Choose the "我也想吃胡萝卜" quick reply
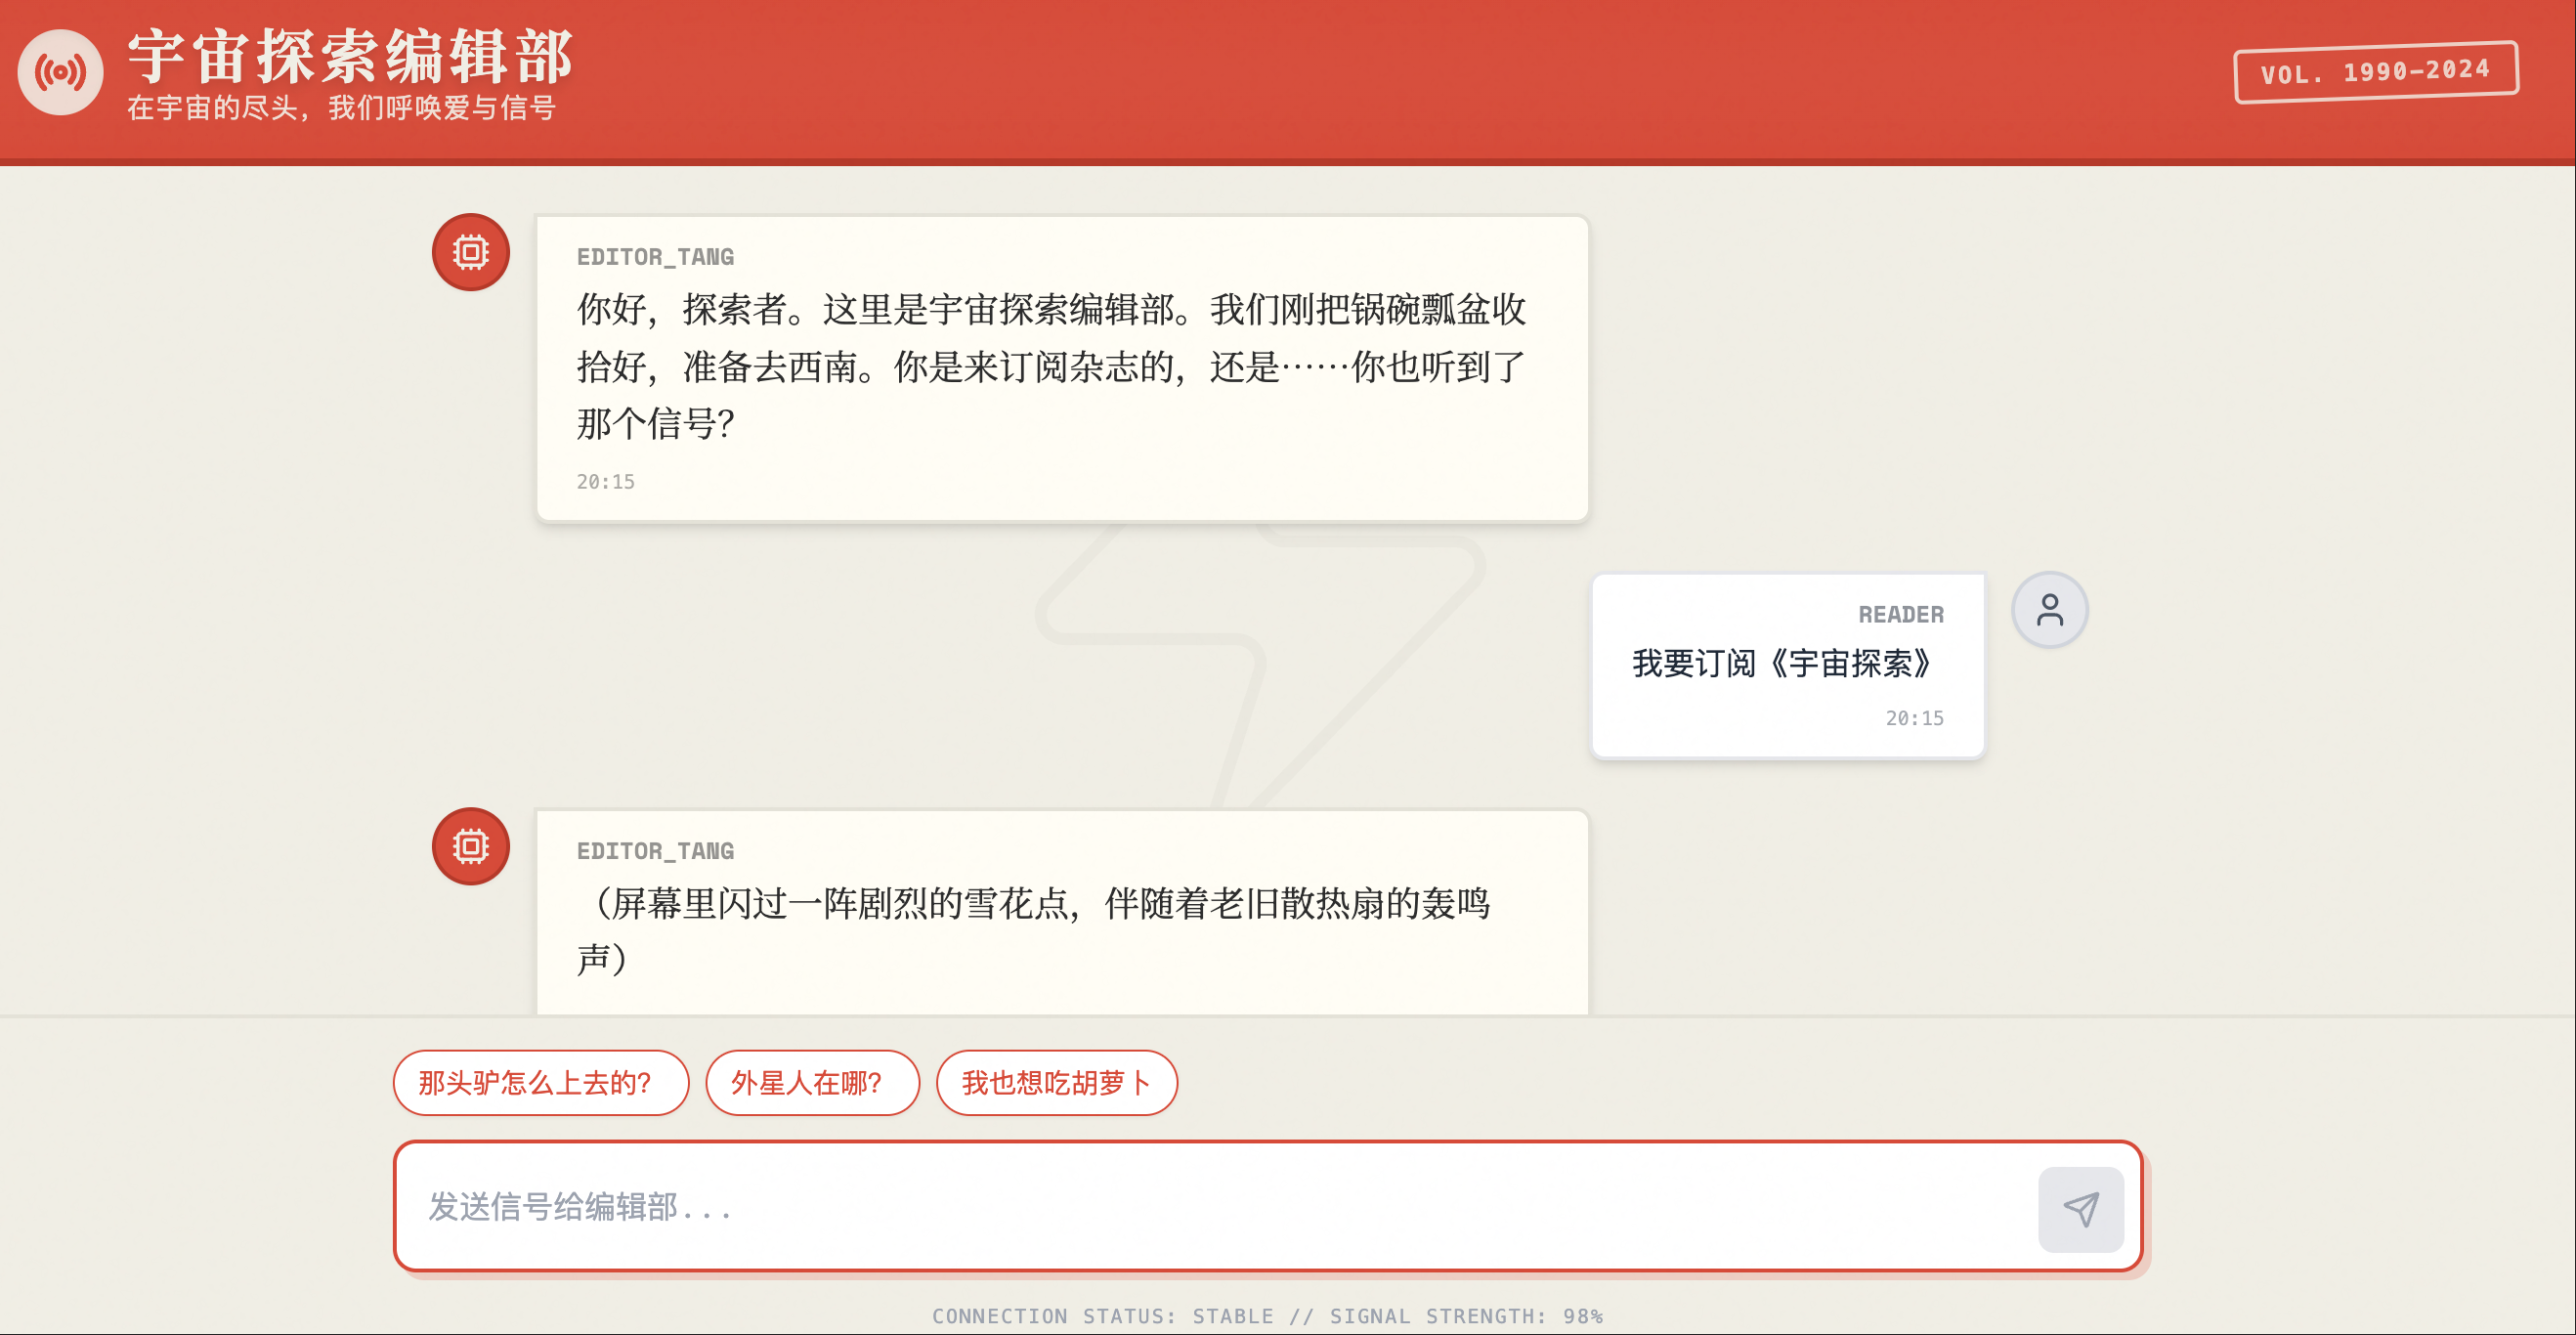Screen dimensions: 2576x1335 coord(1056,1082)
